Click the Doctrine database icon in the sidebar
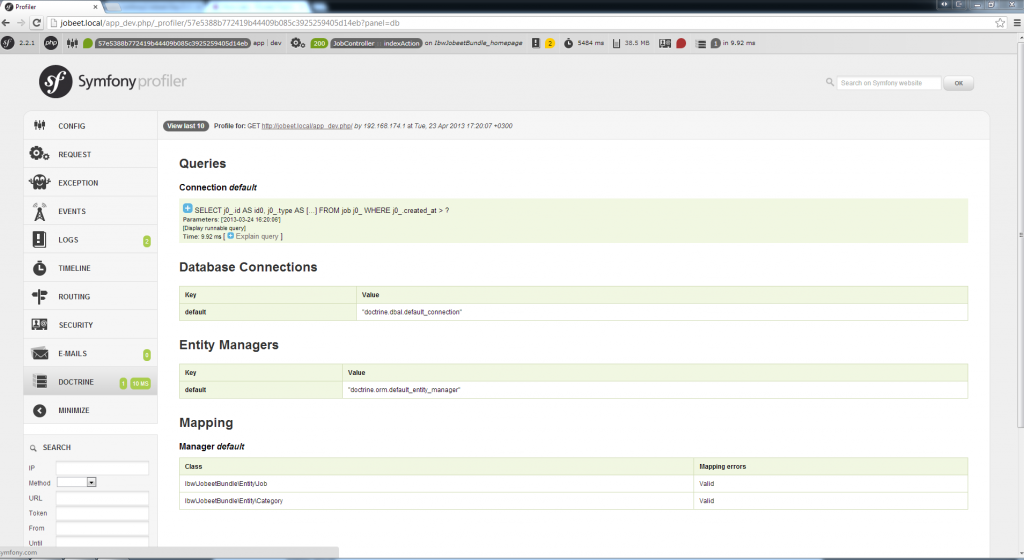The width and height of the screenshot is (1024, 560). click(40, 381)
